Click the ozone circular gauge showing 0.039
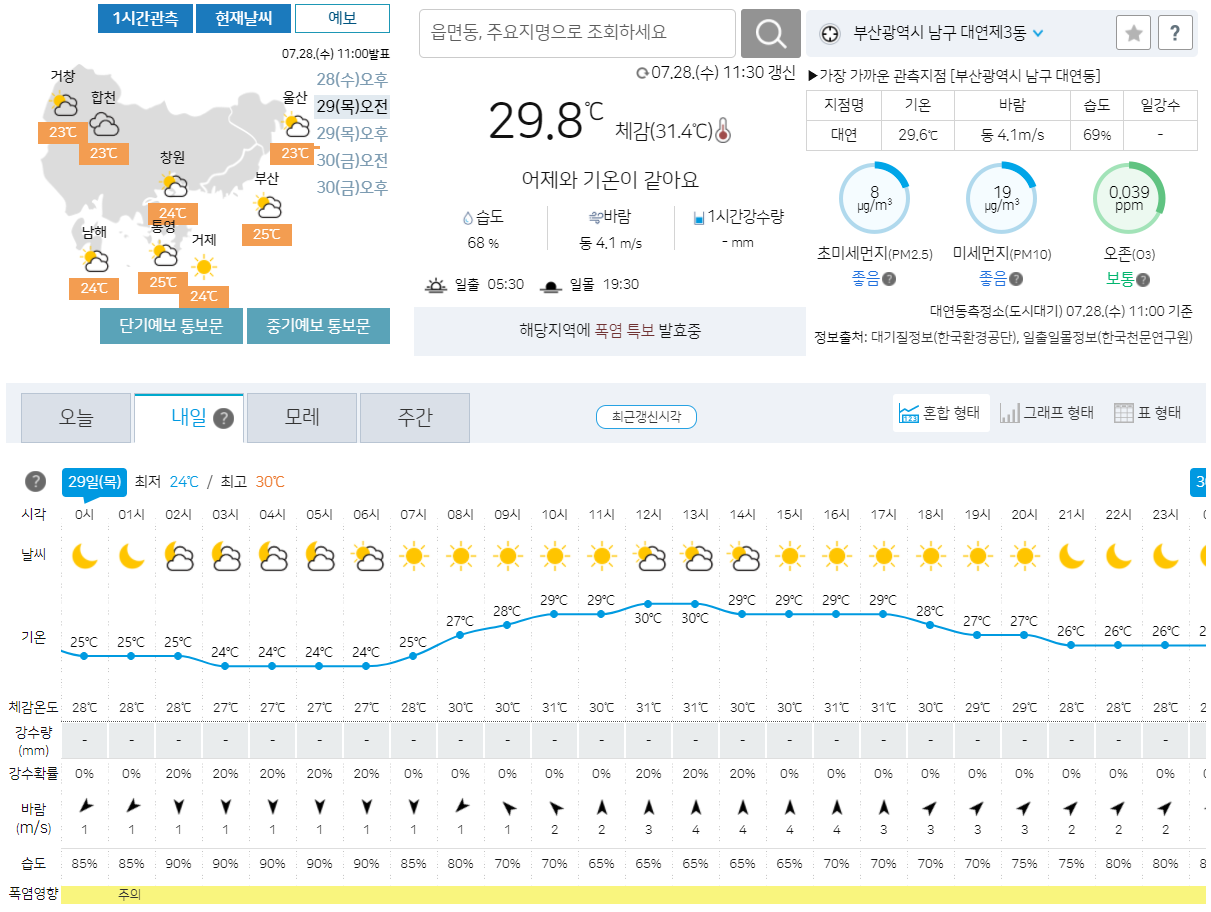 point(1129,196)
